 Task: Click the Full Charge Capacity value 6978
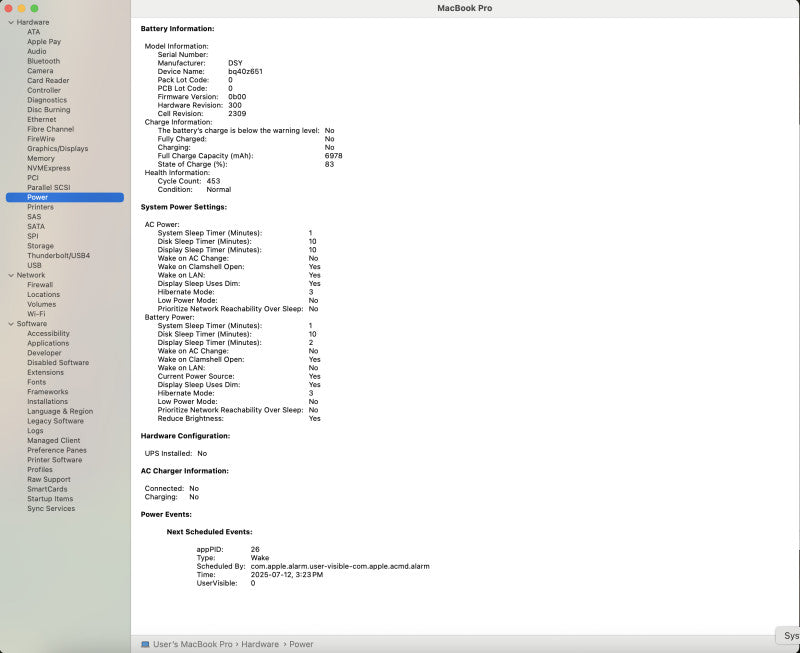(x=334, y=156)
